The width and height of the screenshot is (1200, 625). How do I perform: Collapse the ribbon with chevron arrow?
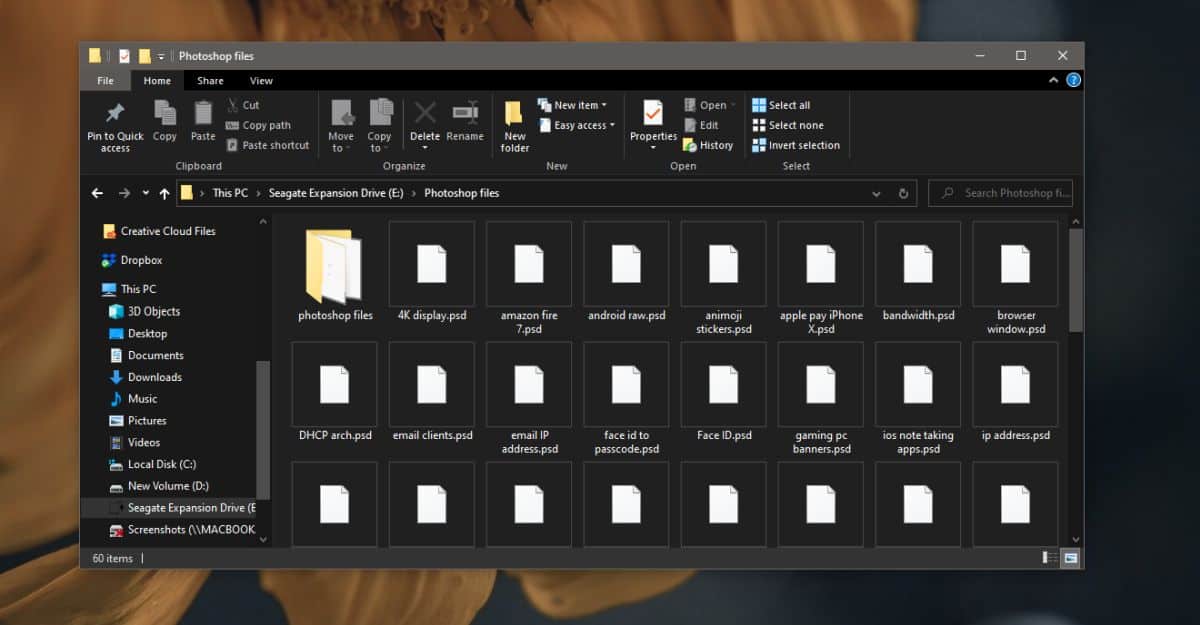tap(1055, 81)
